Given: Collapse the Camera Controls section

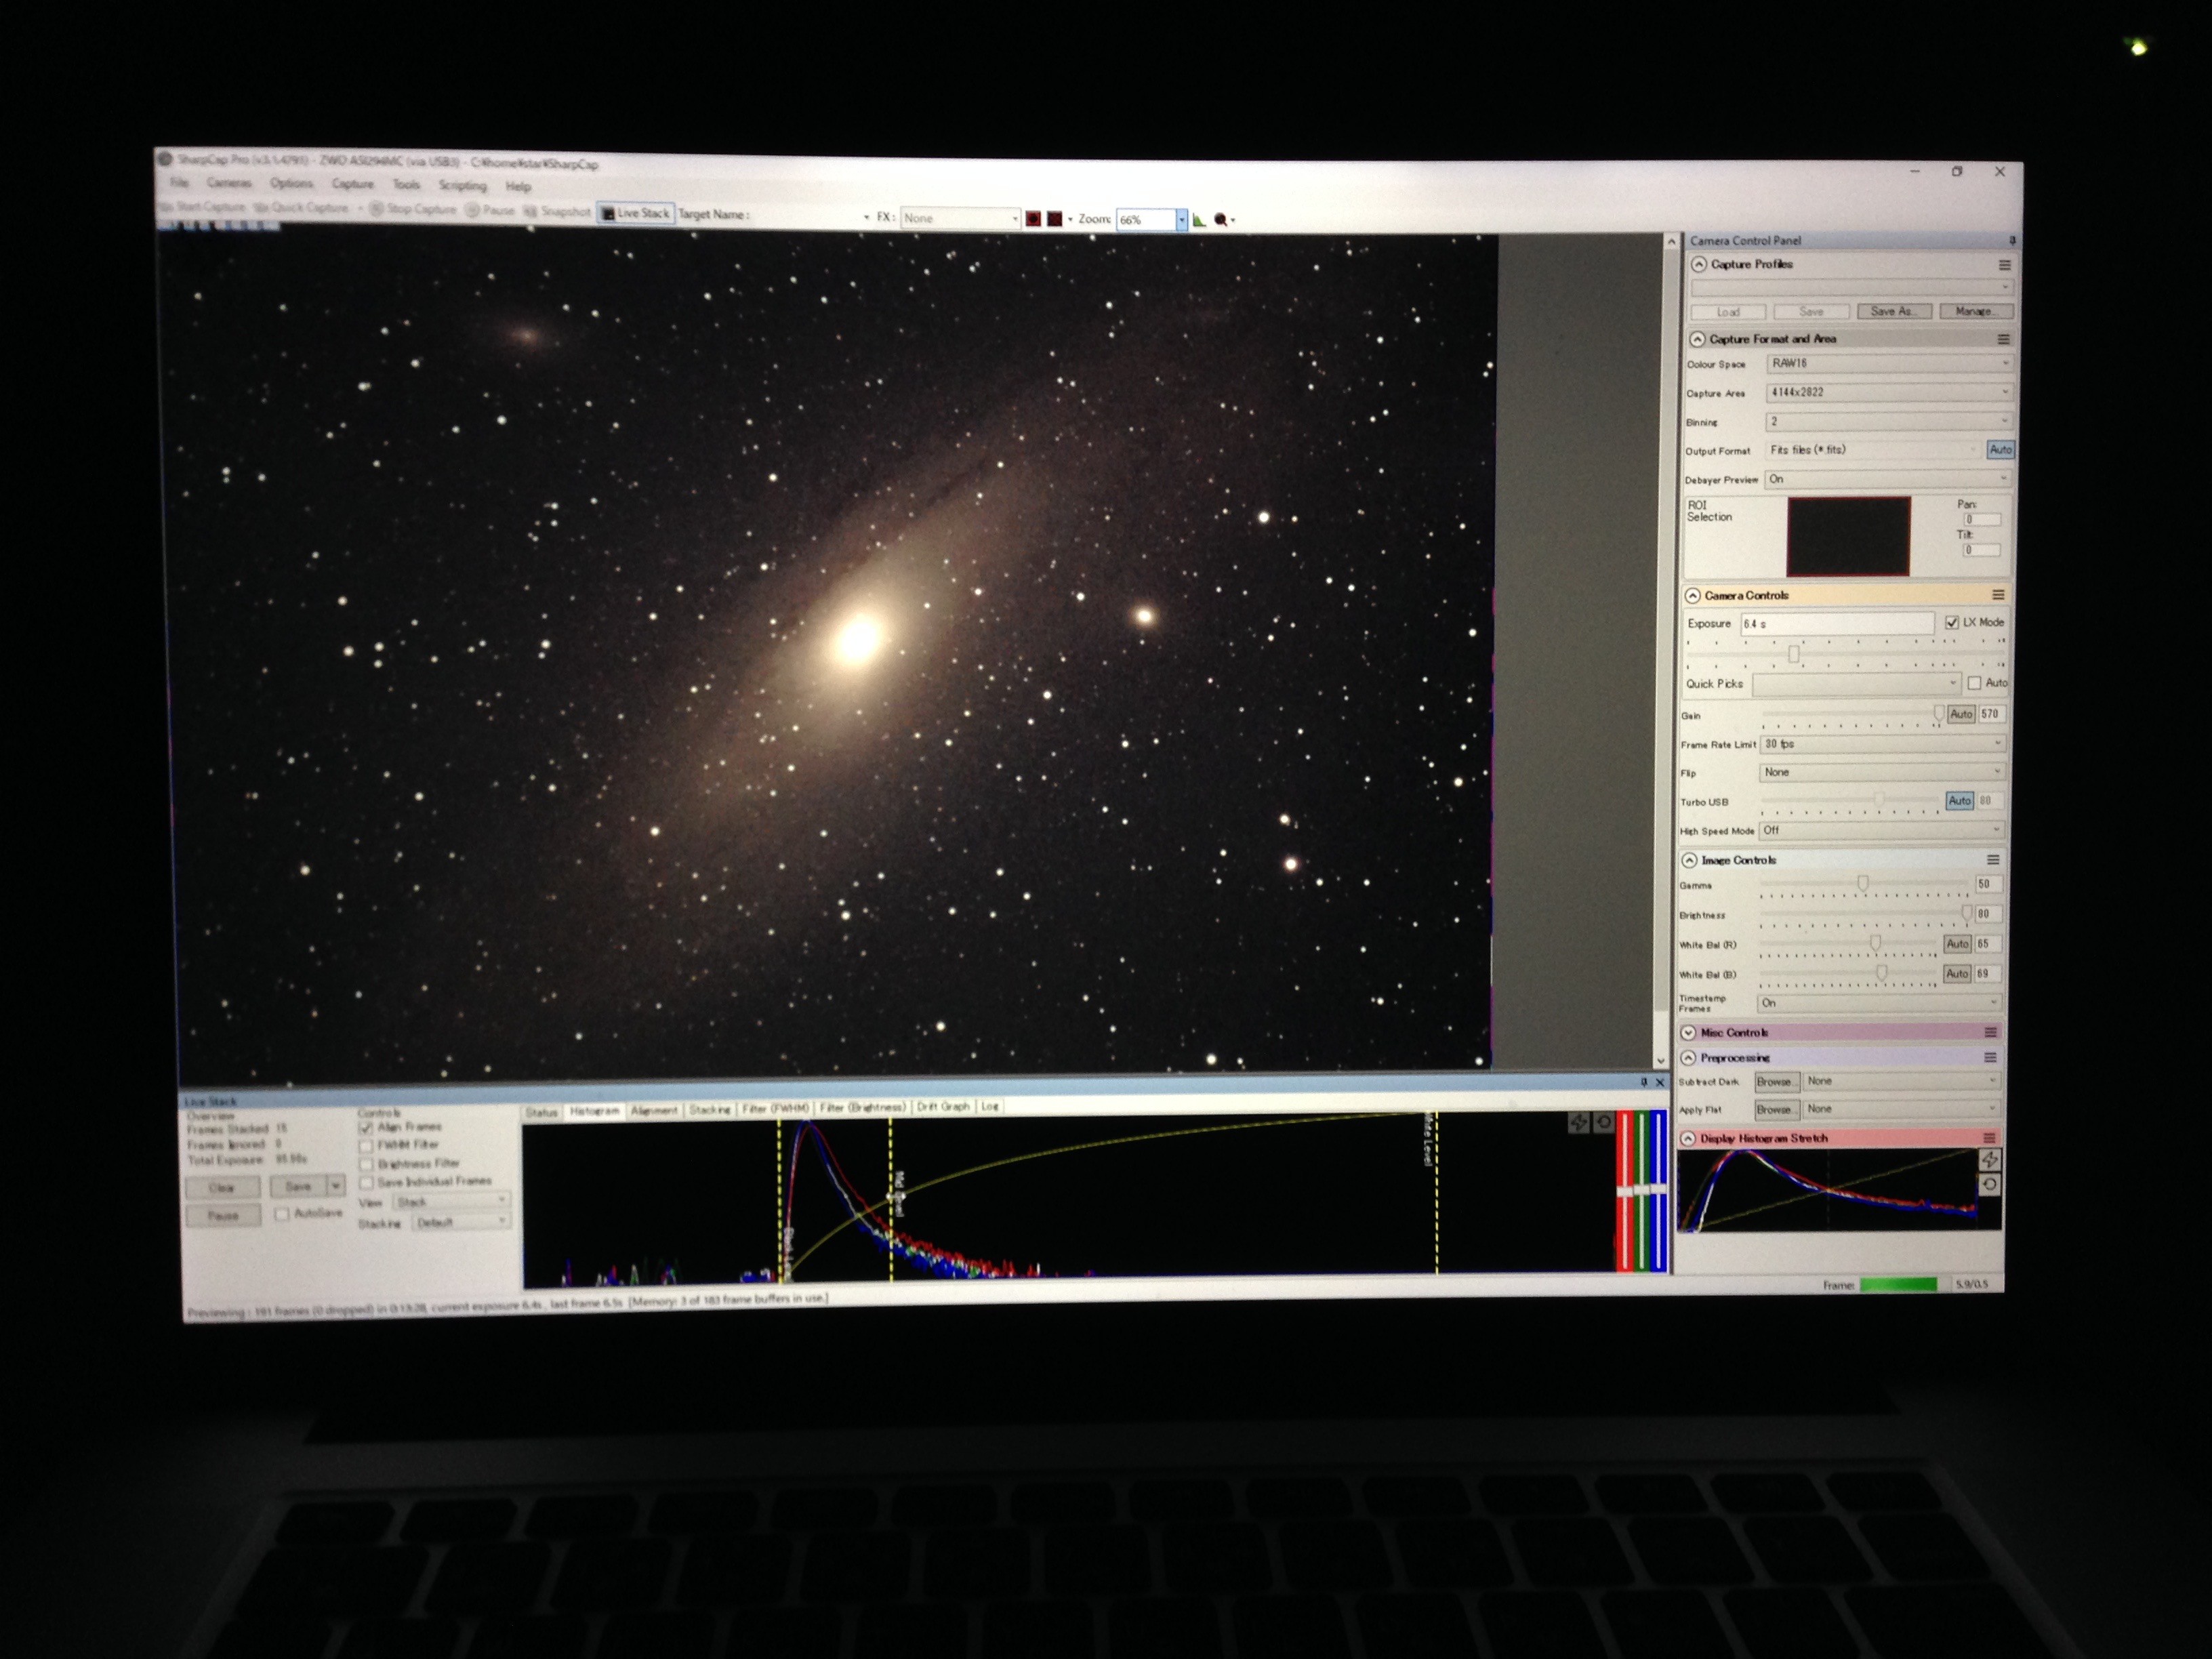Looking at the screenshot, I should coord(1693,595).
